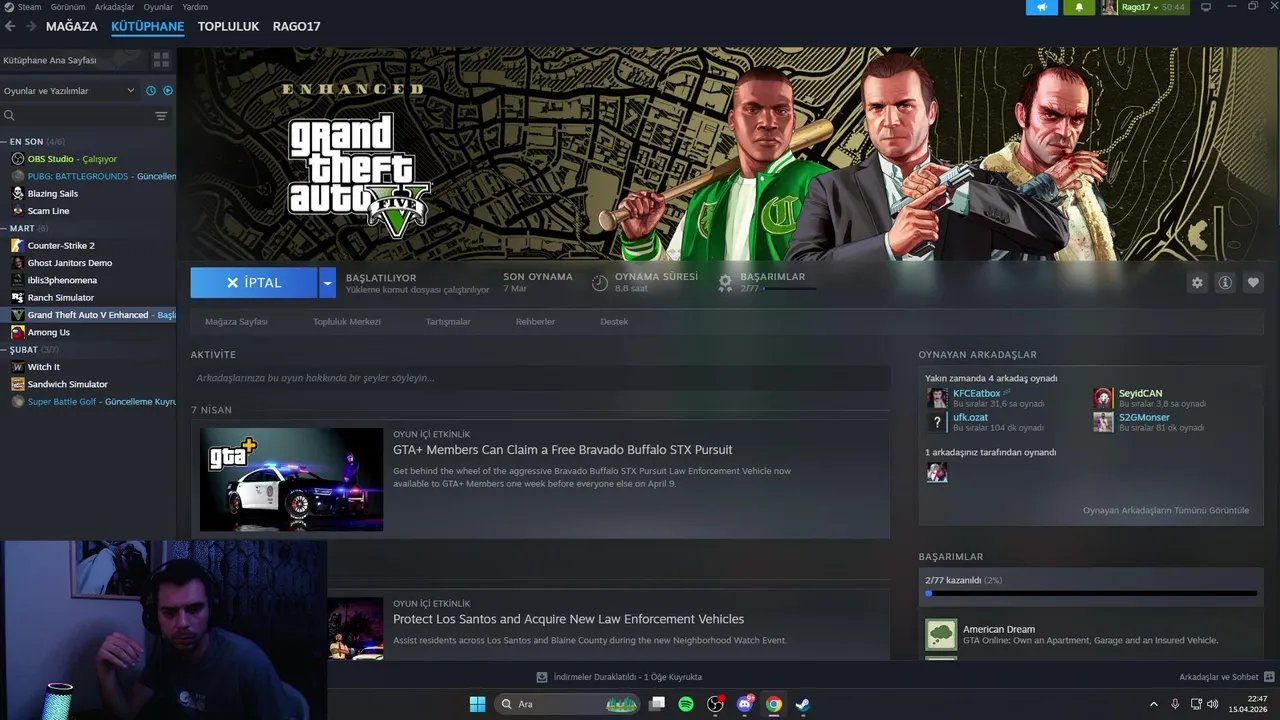Image resolution: width=1280 pixels, height=720 pixels.
Task: Open the Oyunlar menu
Action: coord(158,7)
